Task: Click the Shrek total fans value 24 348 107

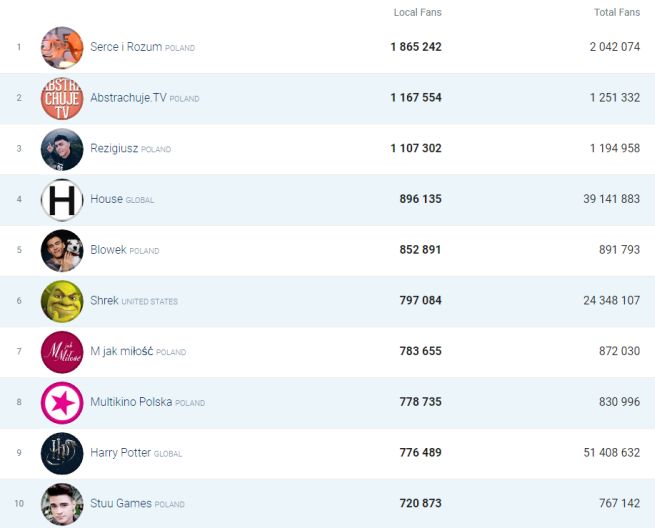Action: 600,301
